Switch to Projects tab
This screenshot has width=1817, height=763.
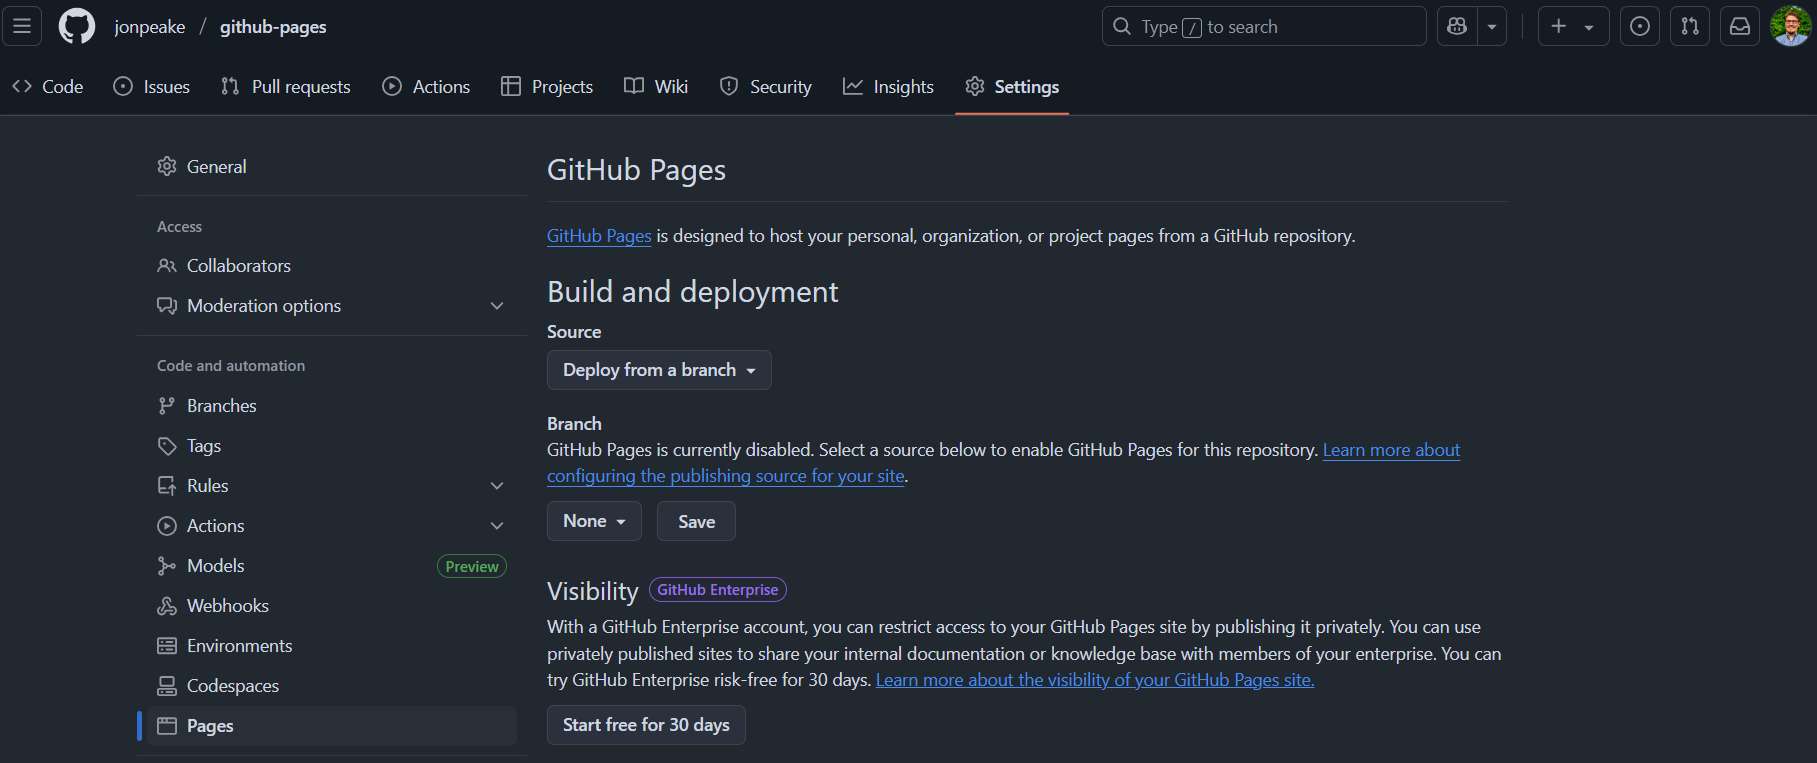click(547, 87)
